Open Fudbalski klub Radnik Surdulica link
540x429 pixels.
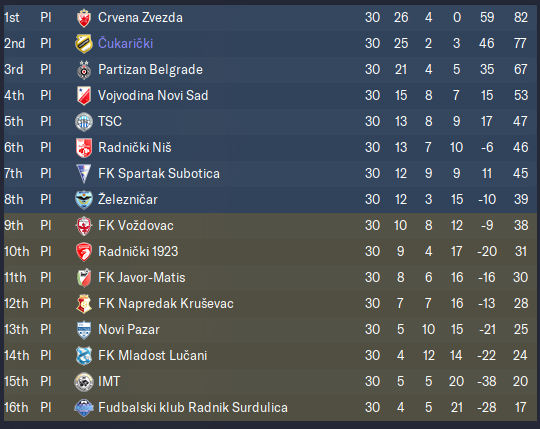point(193,408)
